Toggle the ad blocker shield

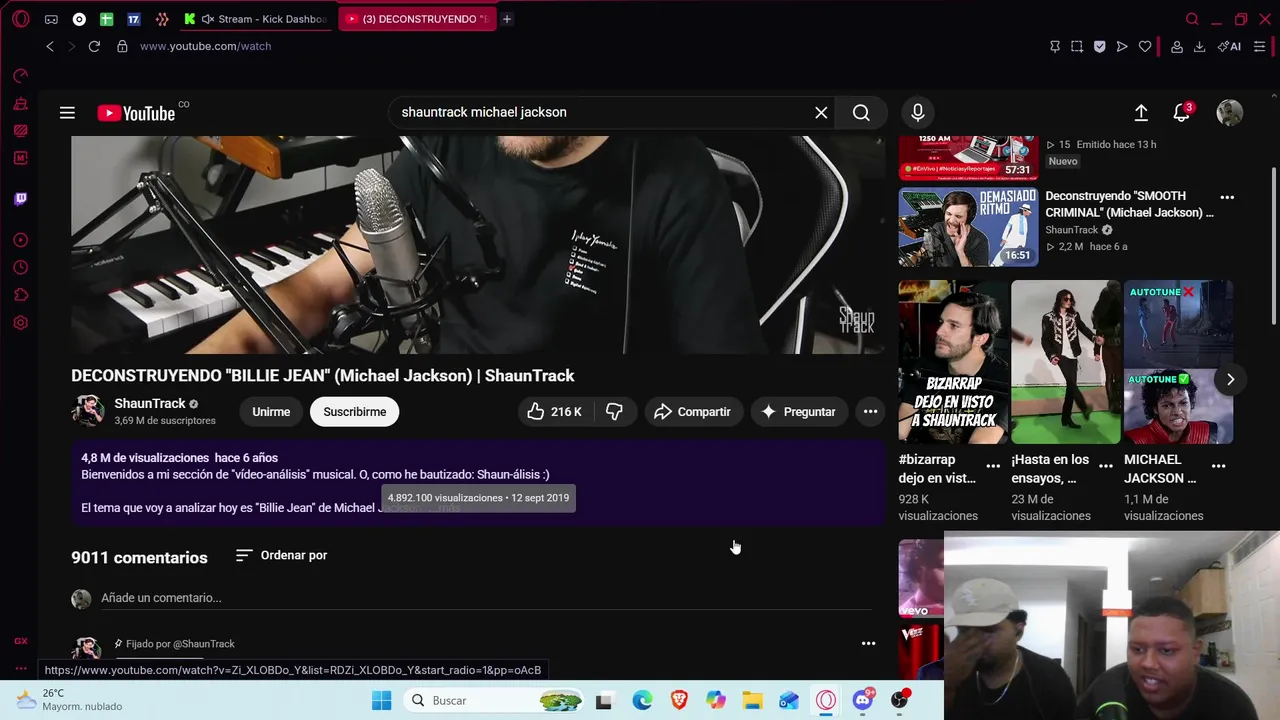1099,46
